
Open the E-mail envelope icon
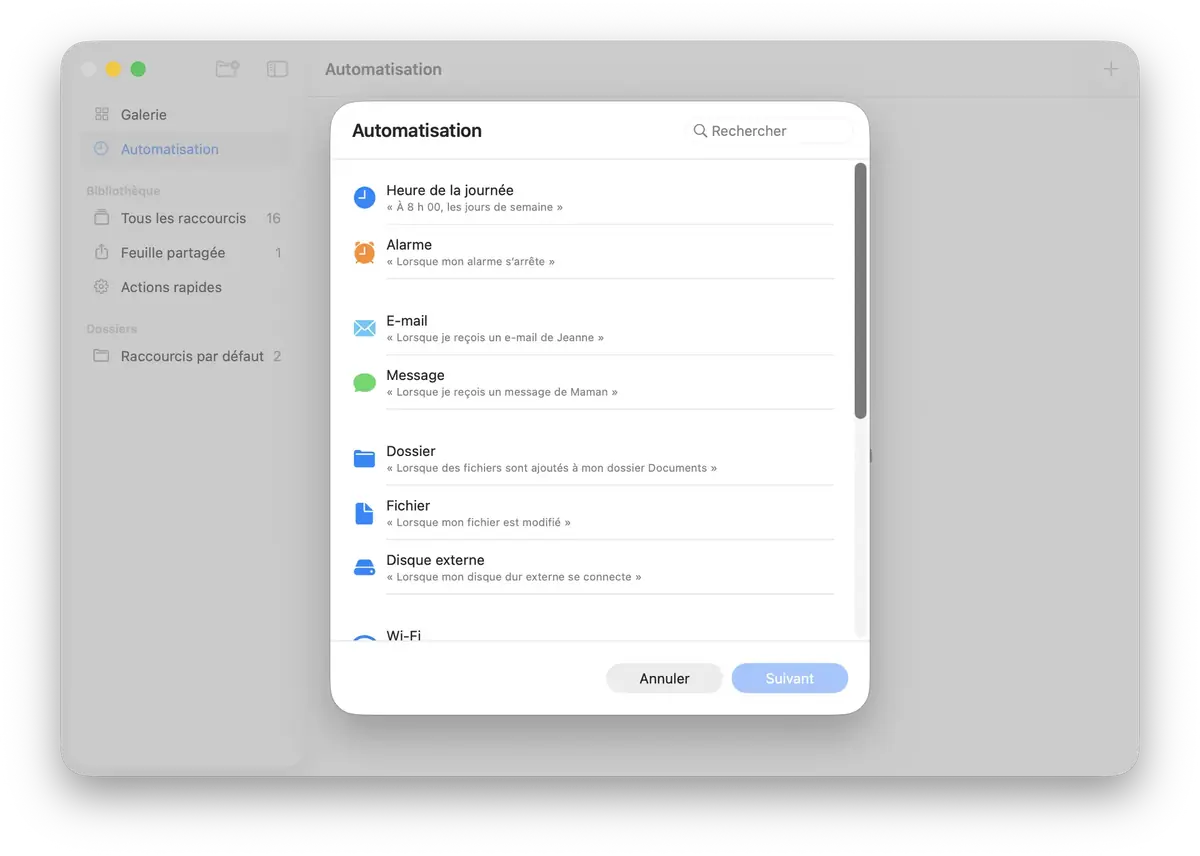pyautogui.click(x=364, y=327)
